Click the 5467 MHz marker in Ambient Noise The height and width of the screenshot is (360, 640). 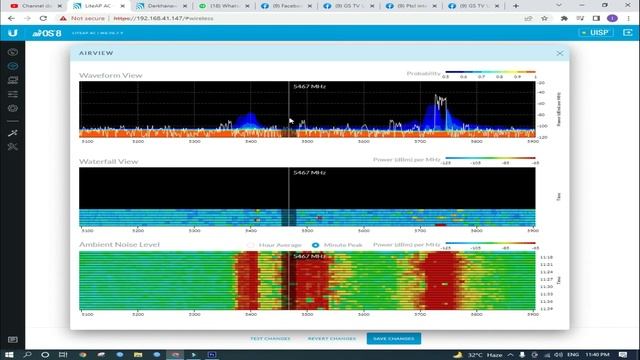coord(309,256)
